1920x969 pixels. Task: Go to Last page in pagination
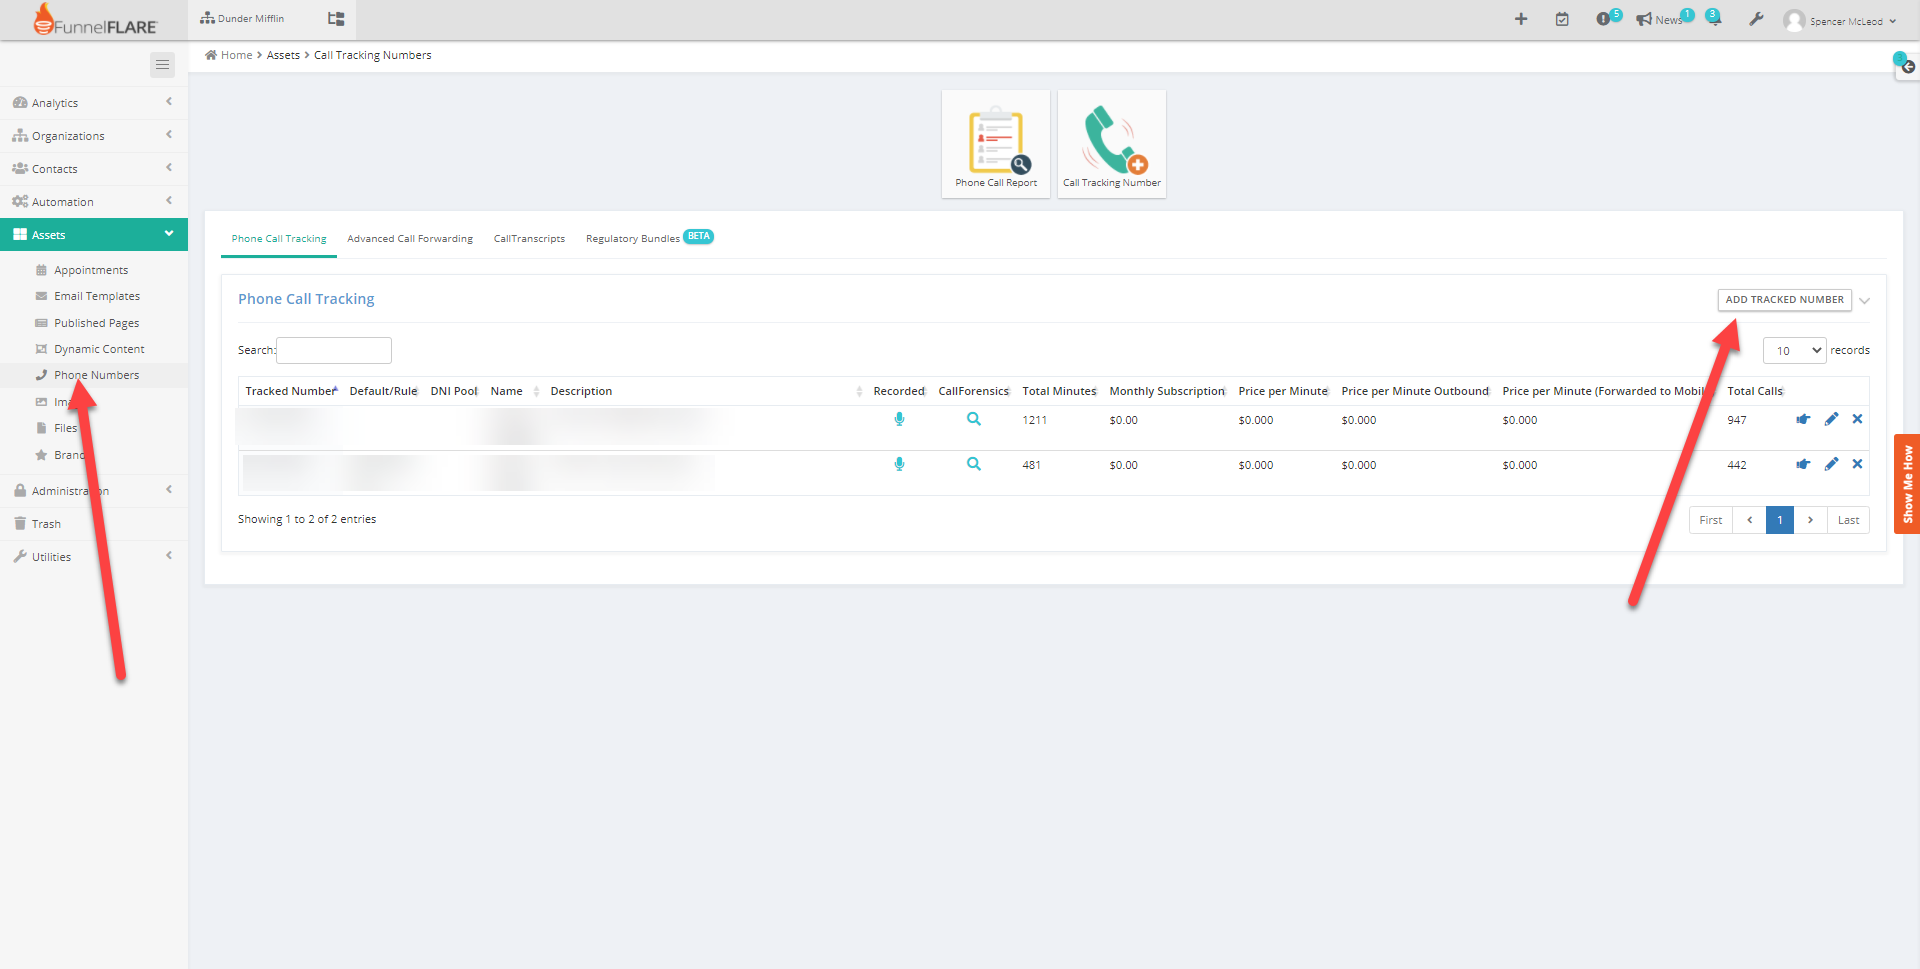[x=1848, y=520]
